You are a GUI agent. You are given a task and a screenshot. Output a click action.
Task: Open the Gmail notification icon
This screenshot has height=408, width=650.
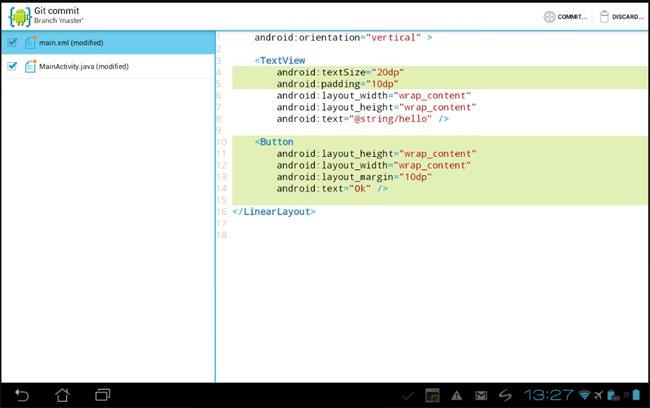pyautogui.click(x=481, y=396)
